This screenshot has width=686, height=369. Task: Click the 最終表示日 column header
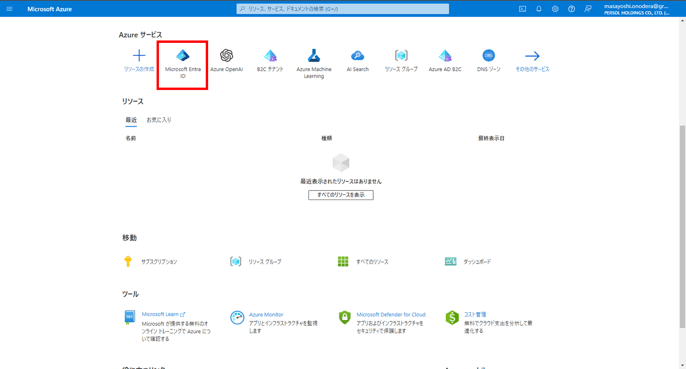491,138
